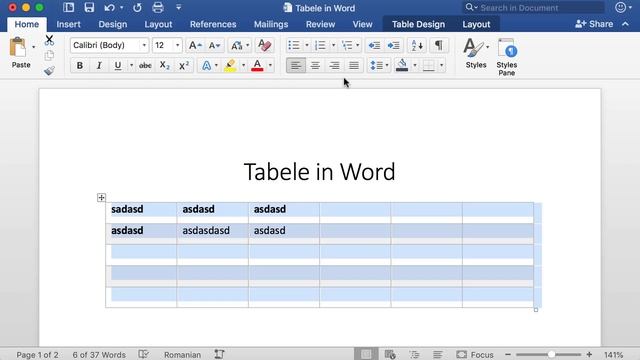Increase font size with the large A icon
Viewport: 640px width, 360px height.
195,45
